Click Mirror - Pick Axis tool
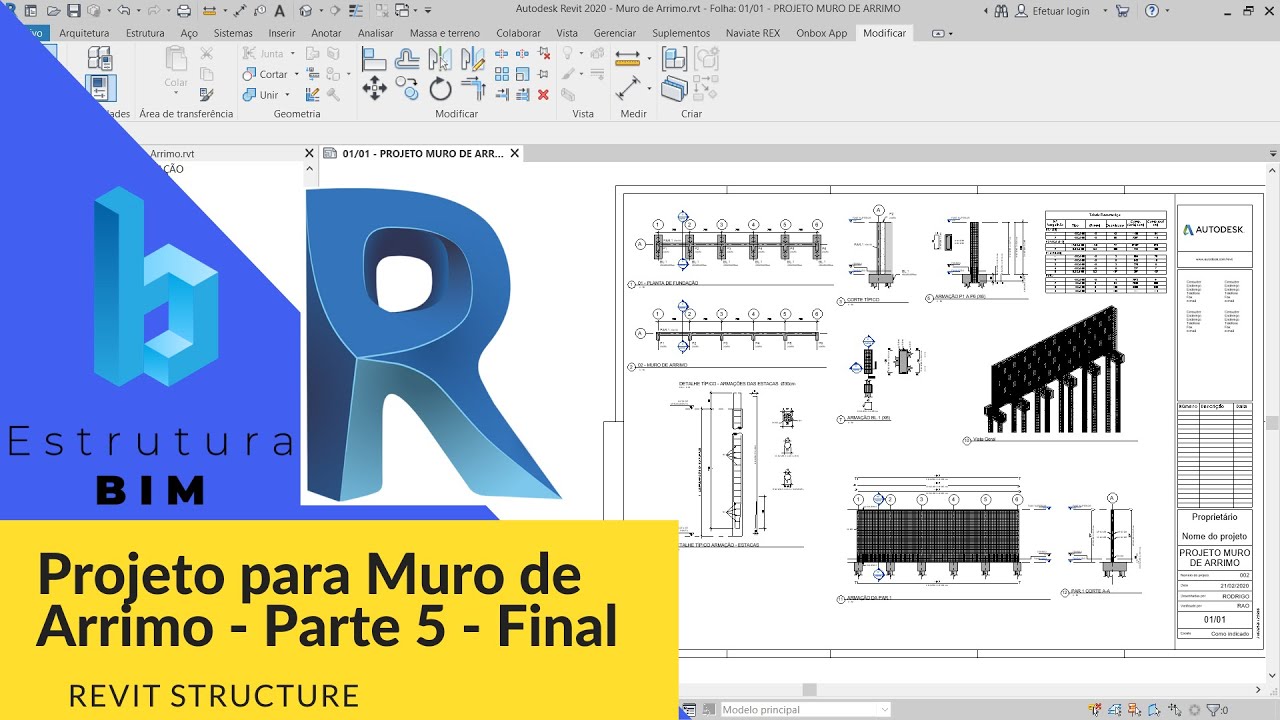 point(439,59)
